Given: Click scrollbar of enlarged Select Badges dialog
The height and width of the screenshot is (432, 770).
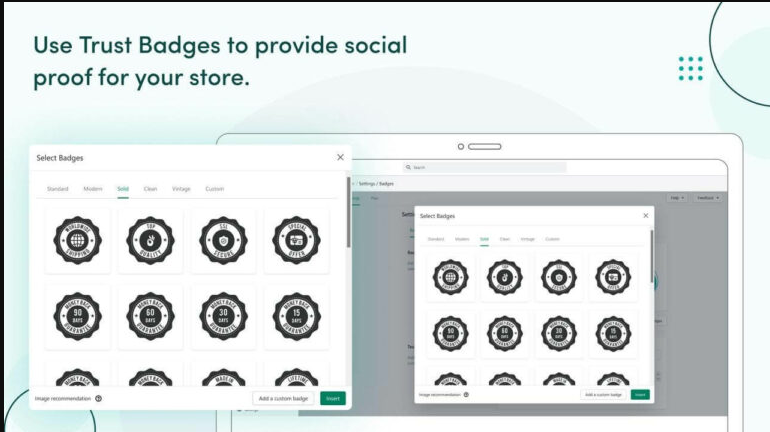Looking at the screenshot, I should [349, 212].
